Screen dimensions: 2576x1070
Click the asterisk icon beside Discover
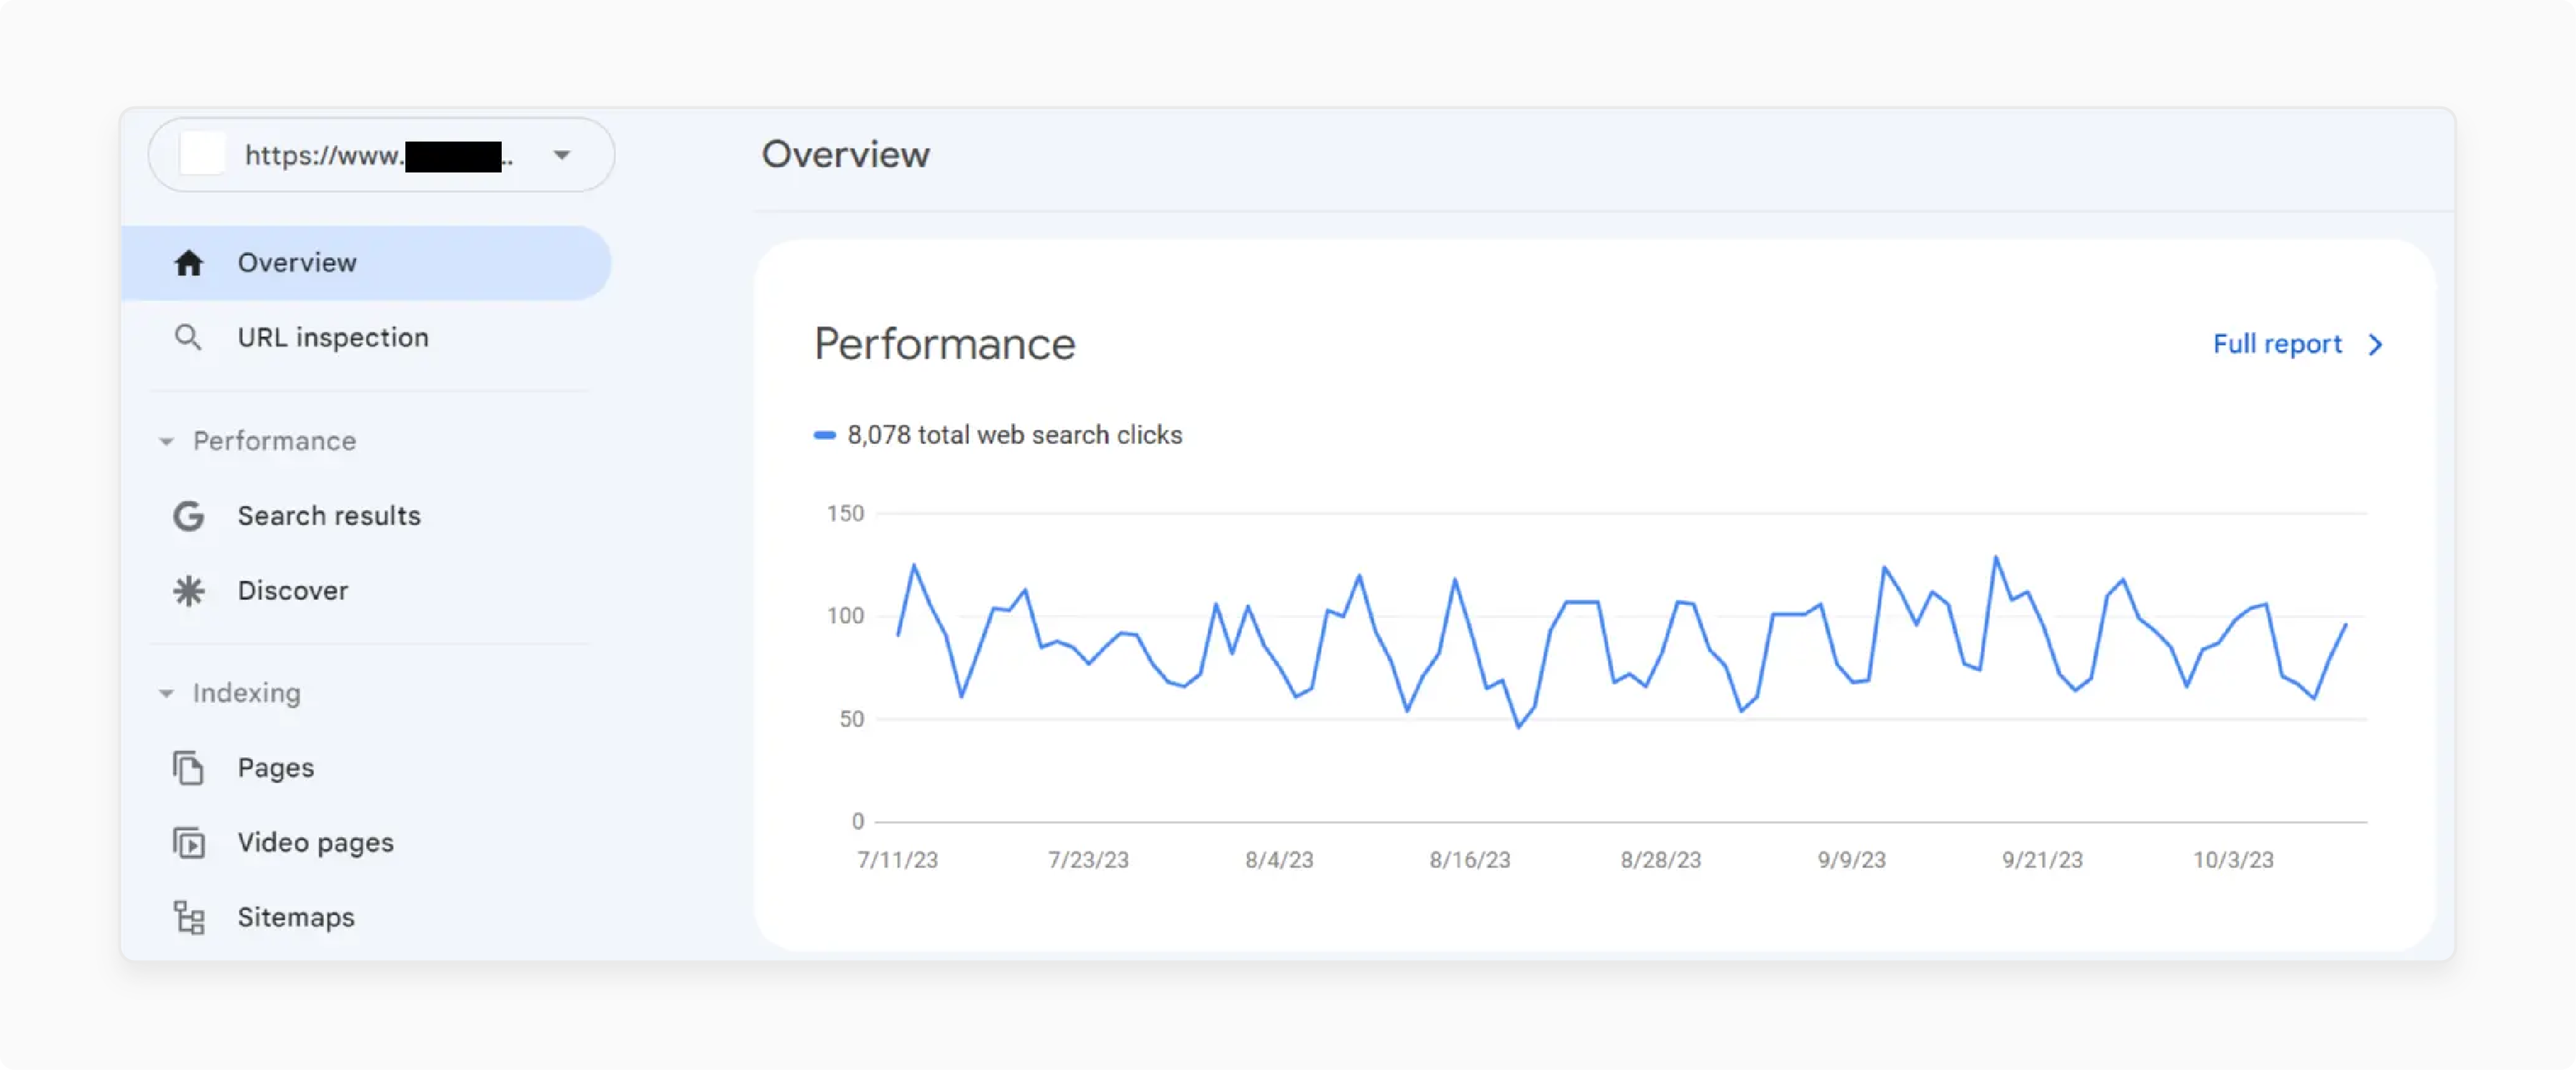tap(188, 591)
